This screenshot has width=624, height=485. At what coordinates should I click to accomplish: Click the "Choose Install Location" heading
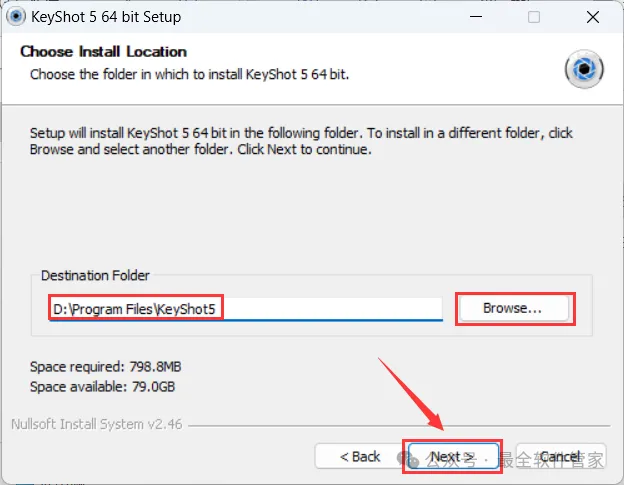click(103, 52)
